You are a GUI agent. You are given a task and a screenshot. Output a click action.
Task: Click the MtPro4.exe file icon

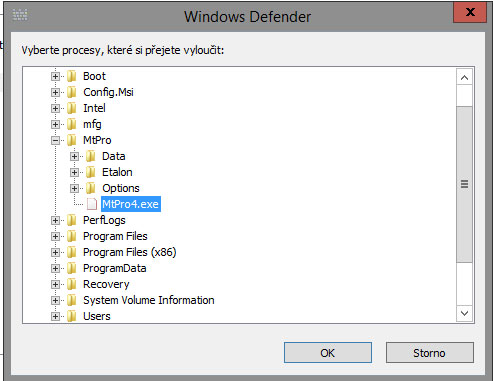[92, 204]
